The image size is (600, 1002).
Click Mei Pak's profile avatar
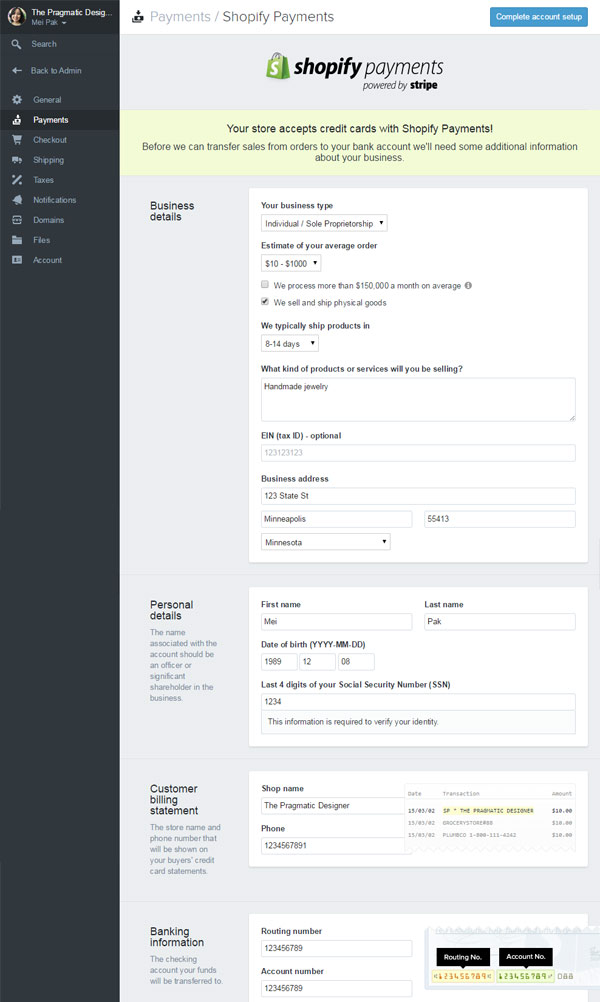(x=16, y=16)
